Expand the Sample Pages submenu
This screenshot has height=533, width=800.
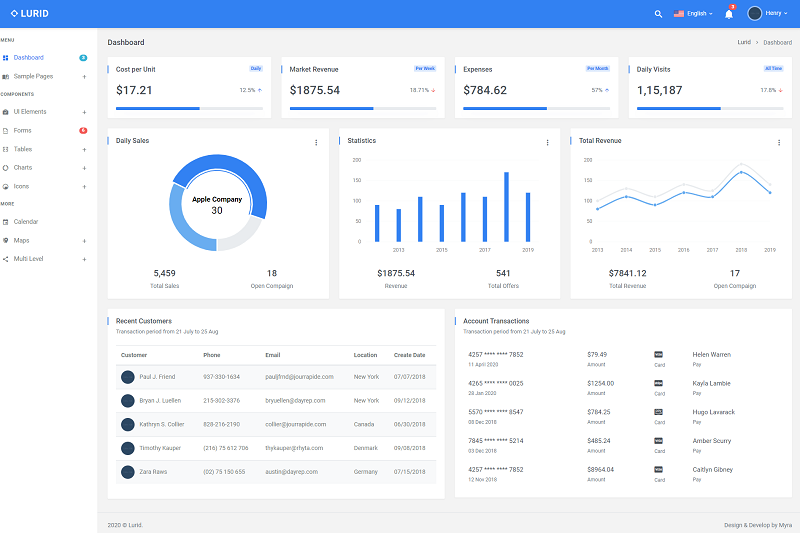(x=84, y=76)
